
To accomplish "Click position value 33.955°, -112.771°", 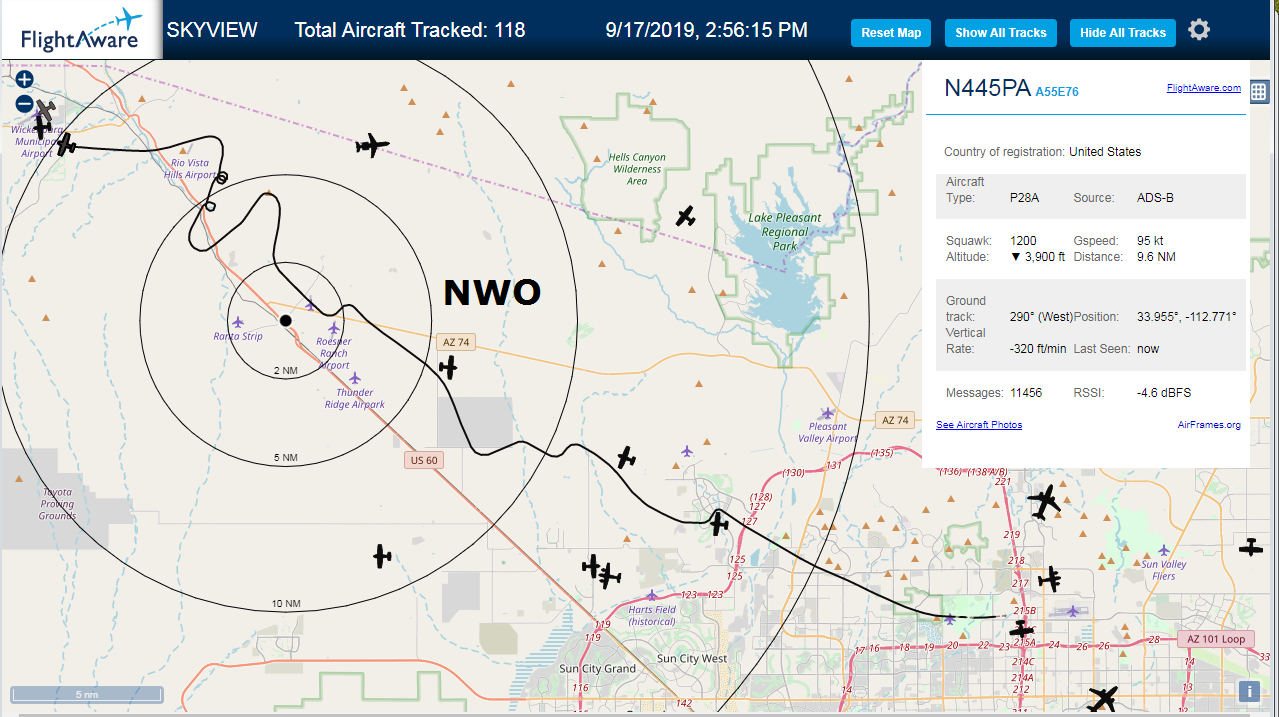I will 1187,317.
